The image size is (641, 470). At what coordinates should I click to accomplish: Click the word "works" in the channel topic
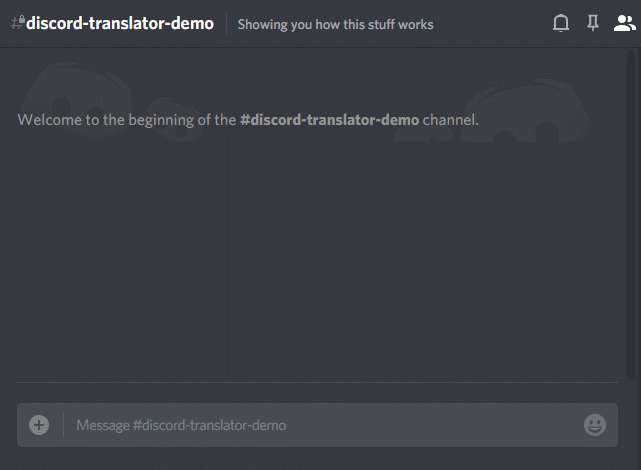(416, 25)
